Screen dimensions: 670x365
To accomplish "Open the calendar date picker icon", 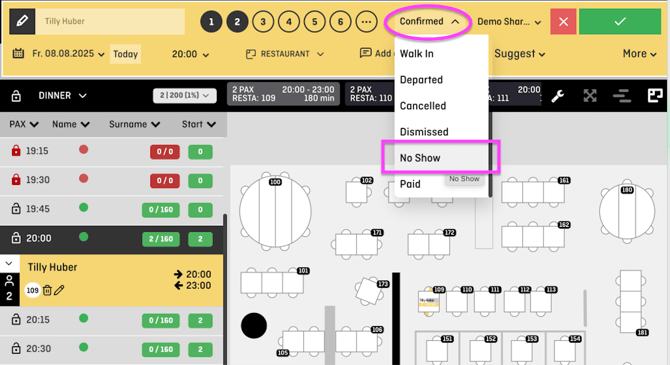I will point(18,53).
